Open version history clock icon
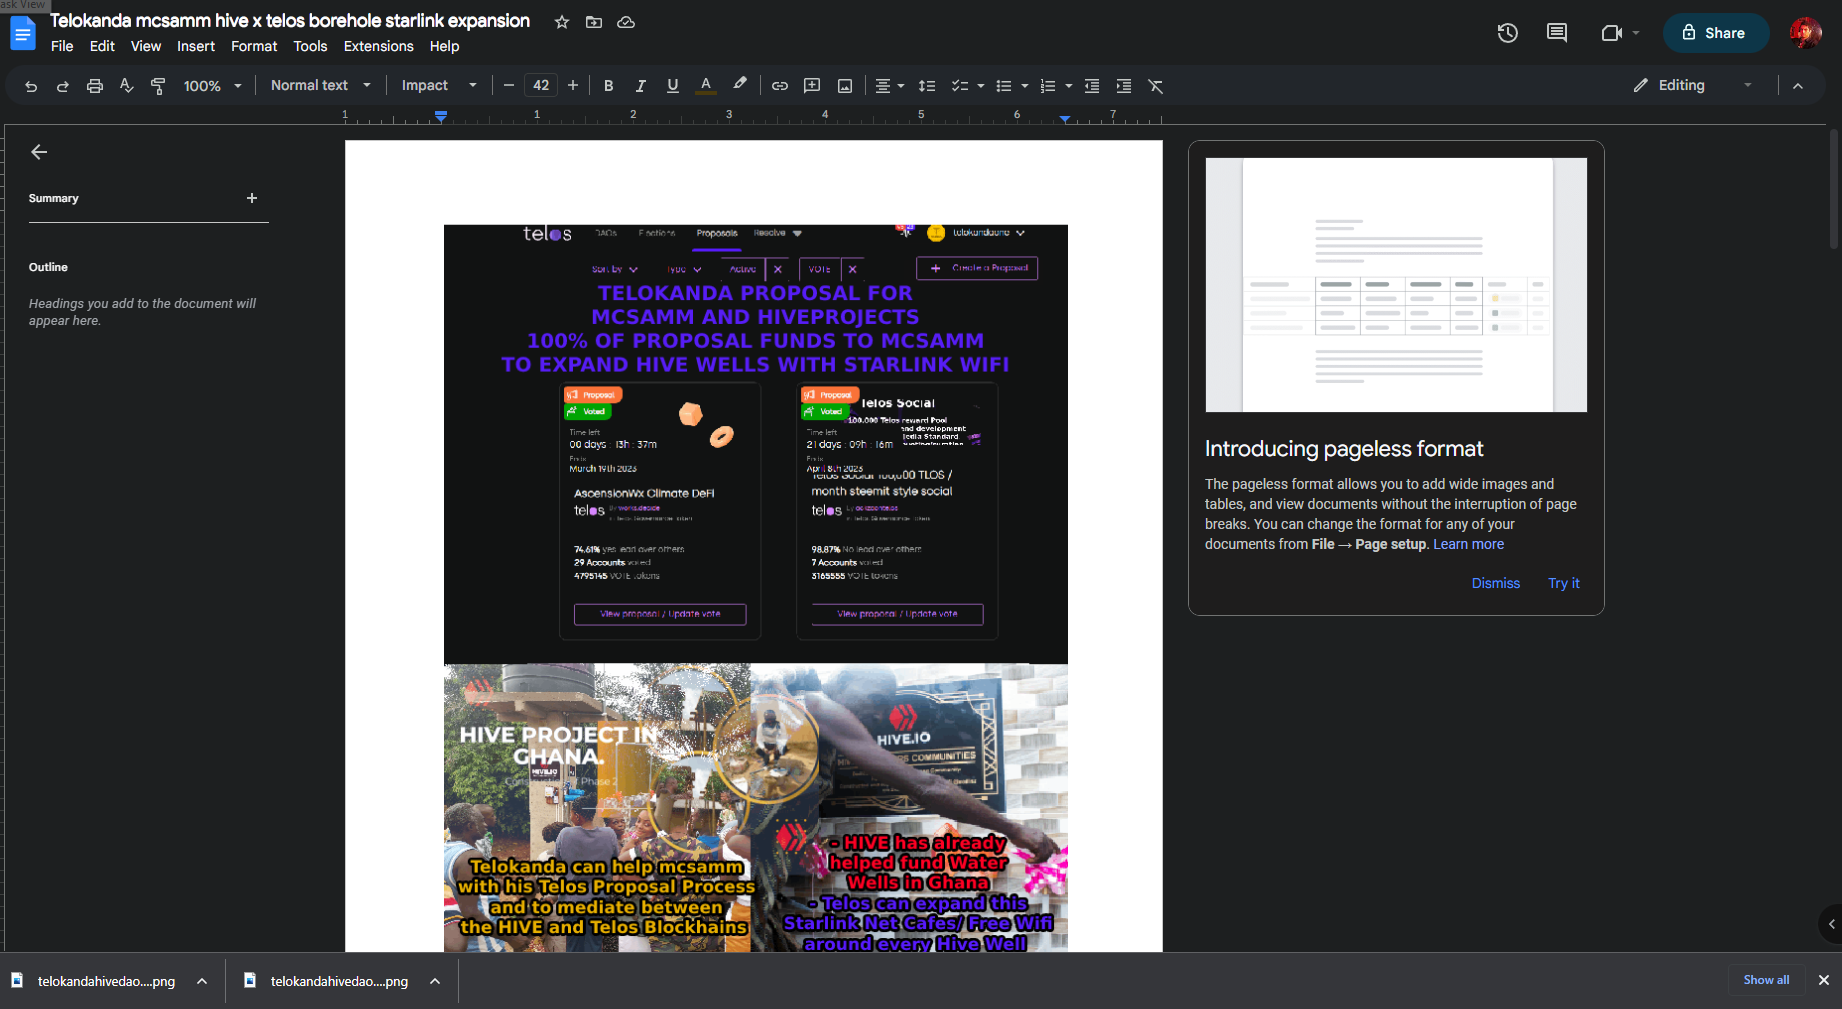 (1508, 33)
